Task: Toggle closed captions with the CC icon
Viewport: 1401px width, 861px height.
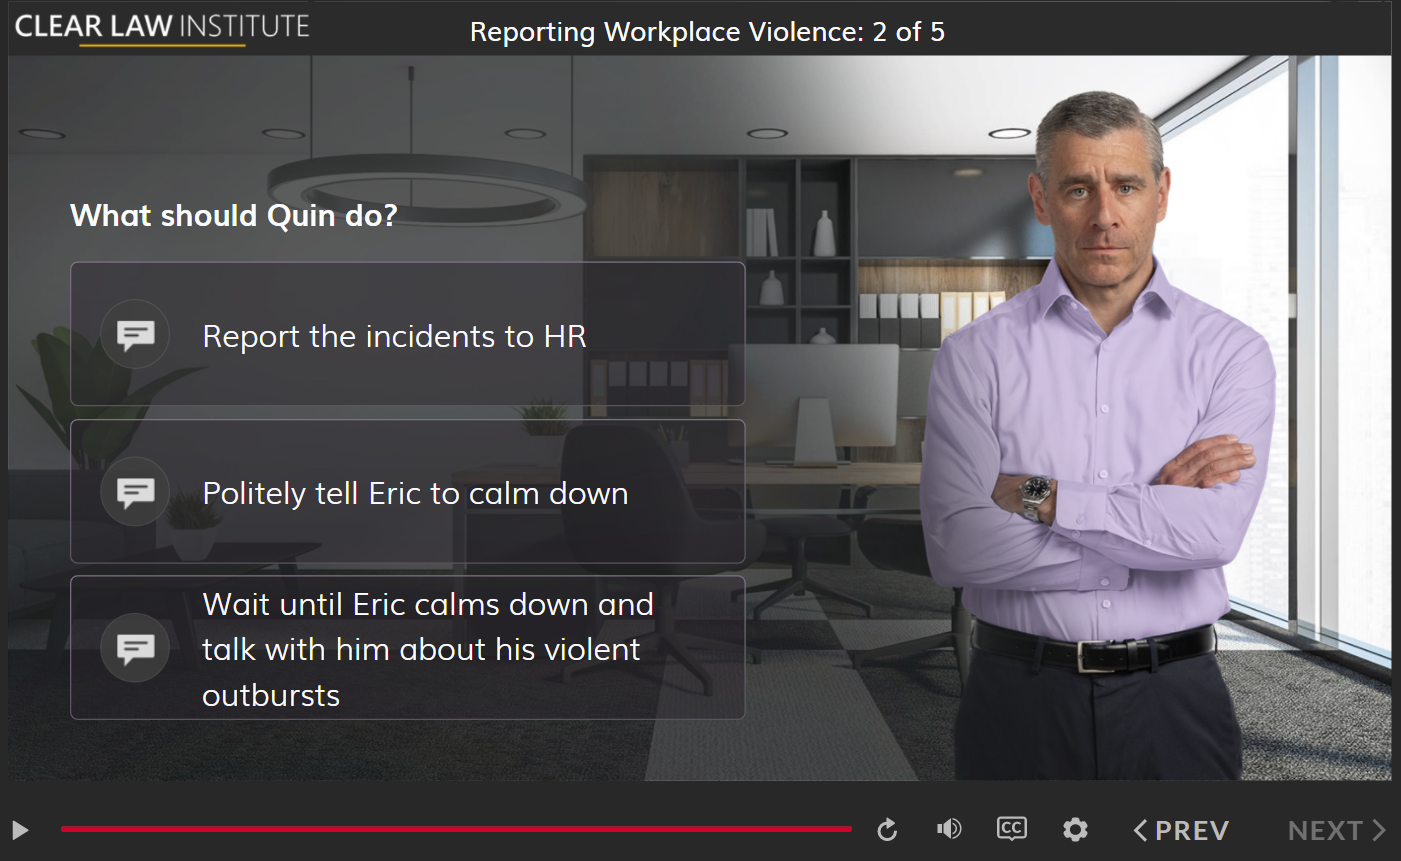Action: tap(1012, 829)
